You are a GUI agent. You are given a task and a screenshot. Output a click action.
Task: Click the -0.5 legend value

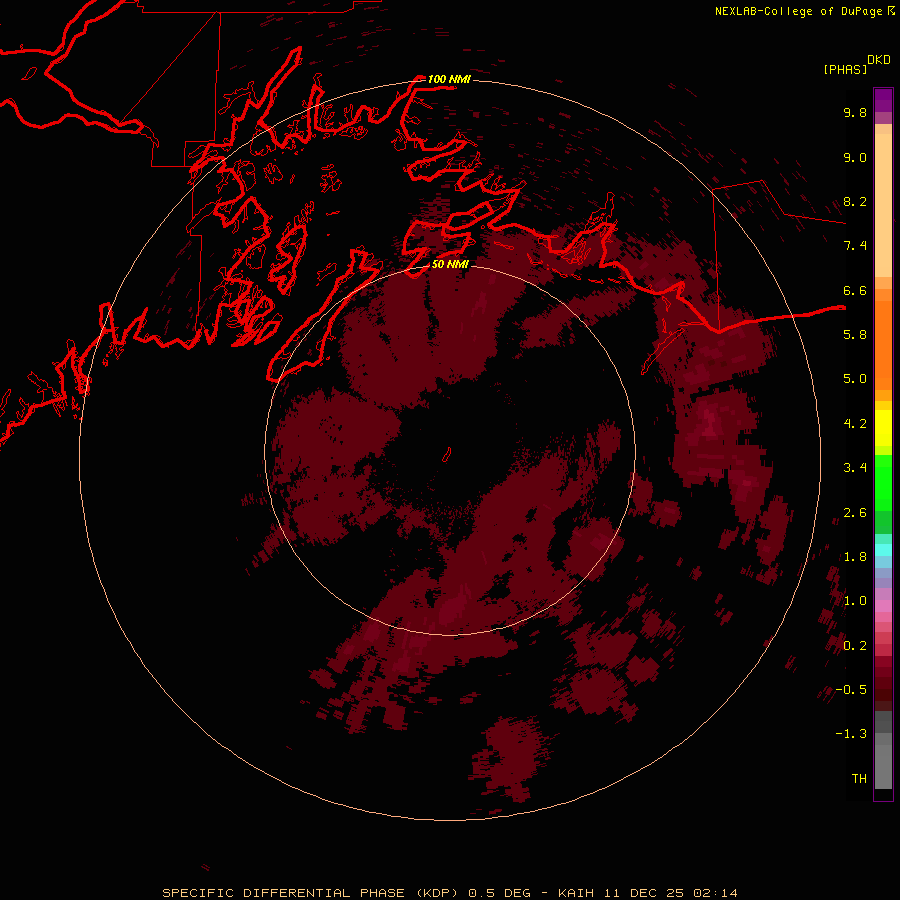pyautogui.click(x=851, y=690)
